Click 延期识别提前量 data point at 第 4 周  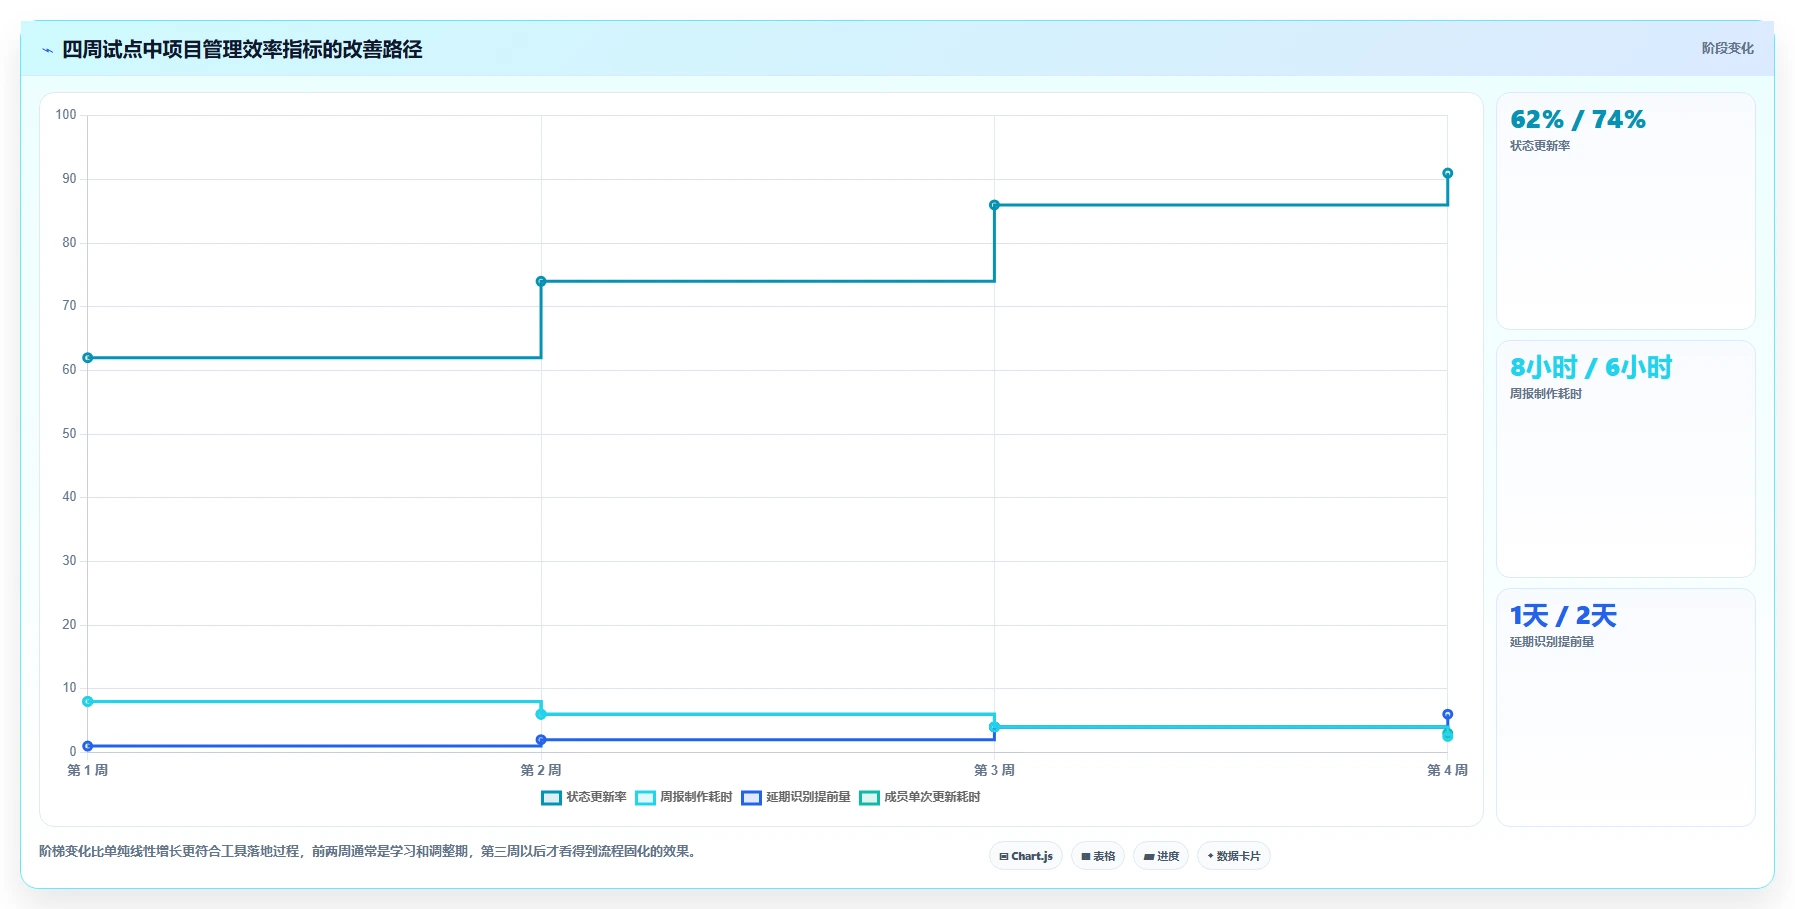pyautogui.click(x=1447, y=714)
